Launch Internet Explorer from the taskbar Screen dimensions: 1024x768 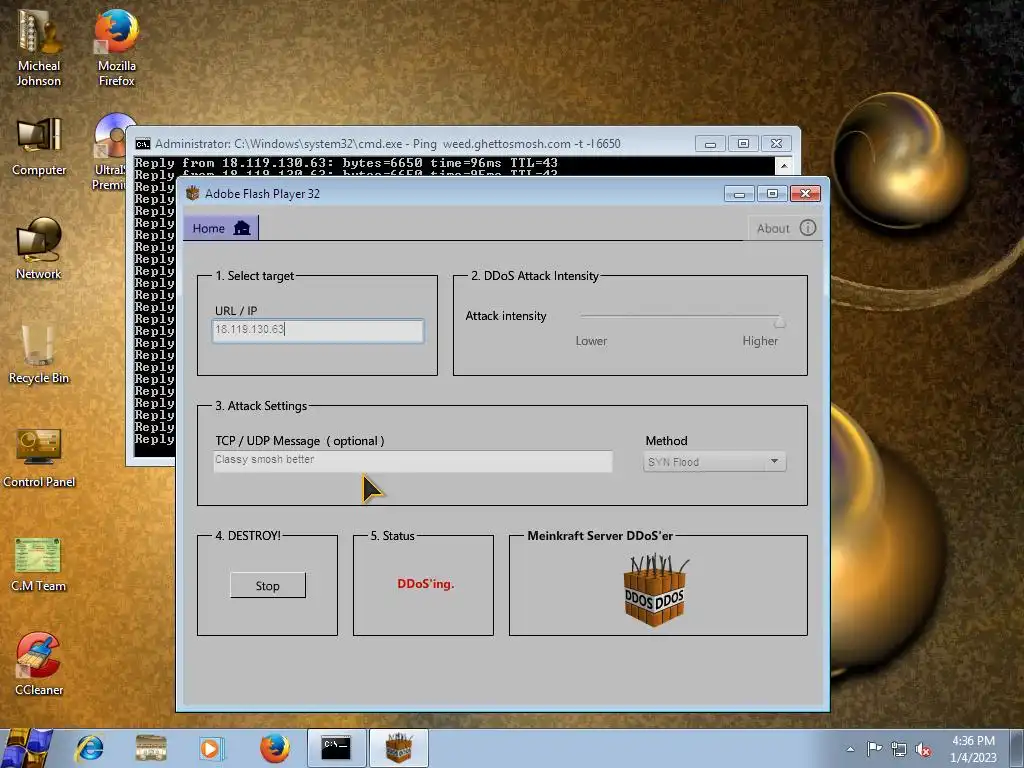click(x=89, y=748)
